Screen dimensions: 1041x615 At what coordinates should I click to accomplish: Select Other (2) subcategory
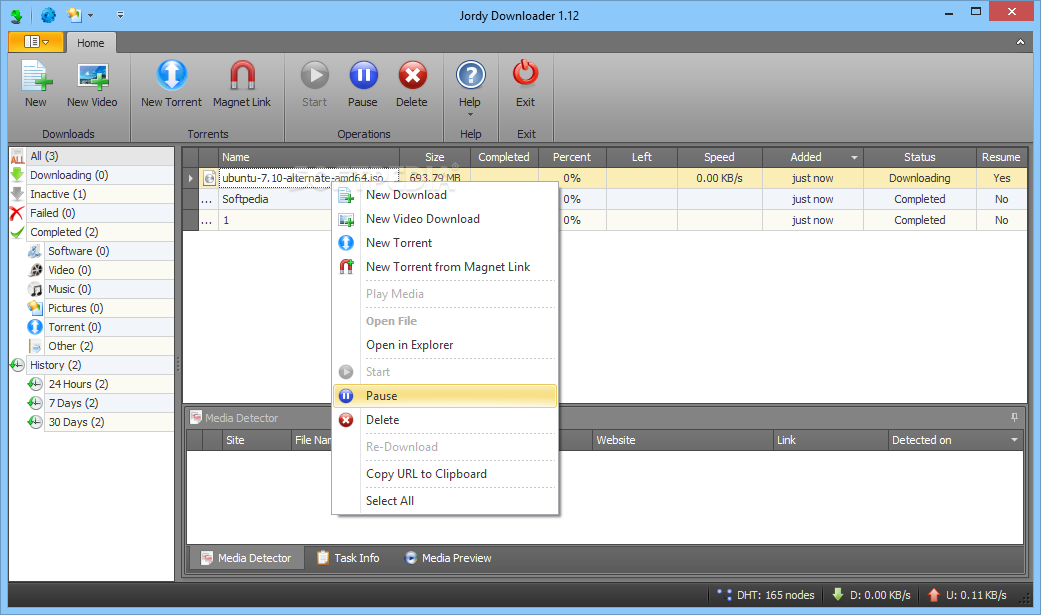[100, 346]
